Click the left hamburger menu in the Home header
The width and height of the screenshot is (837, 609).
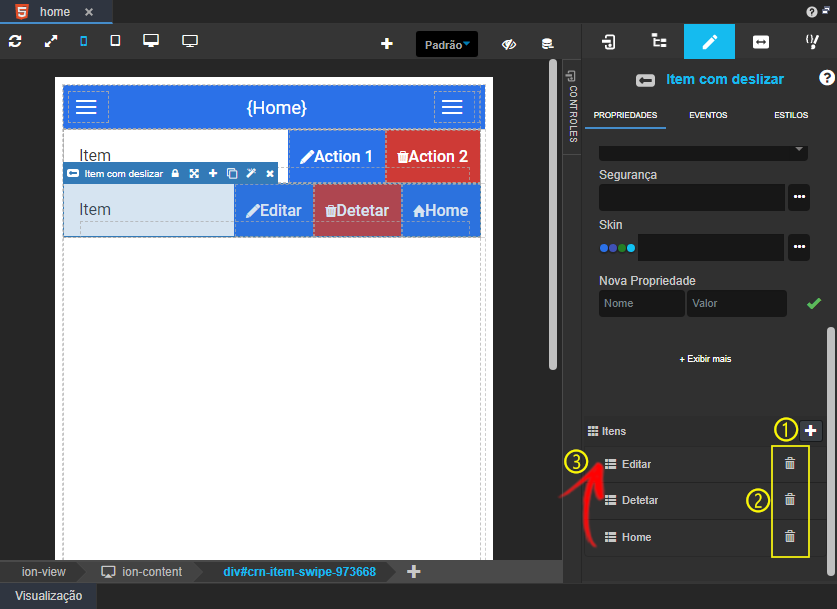click(86, 107)
